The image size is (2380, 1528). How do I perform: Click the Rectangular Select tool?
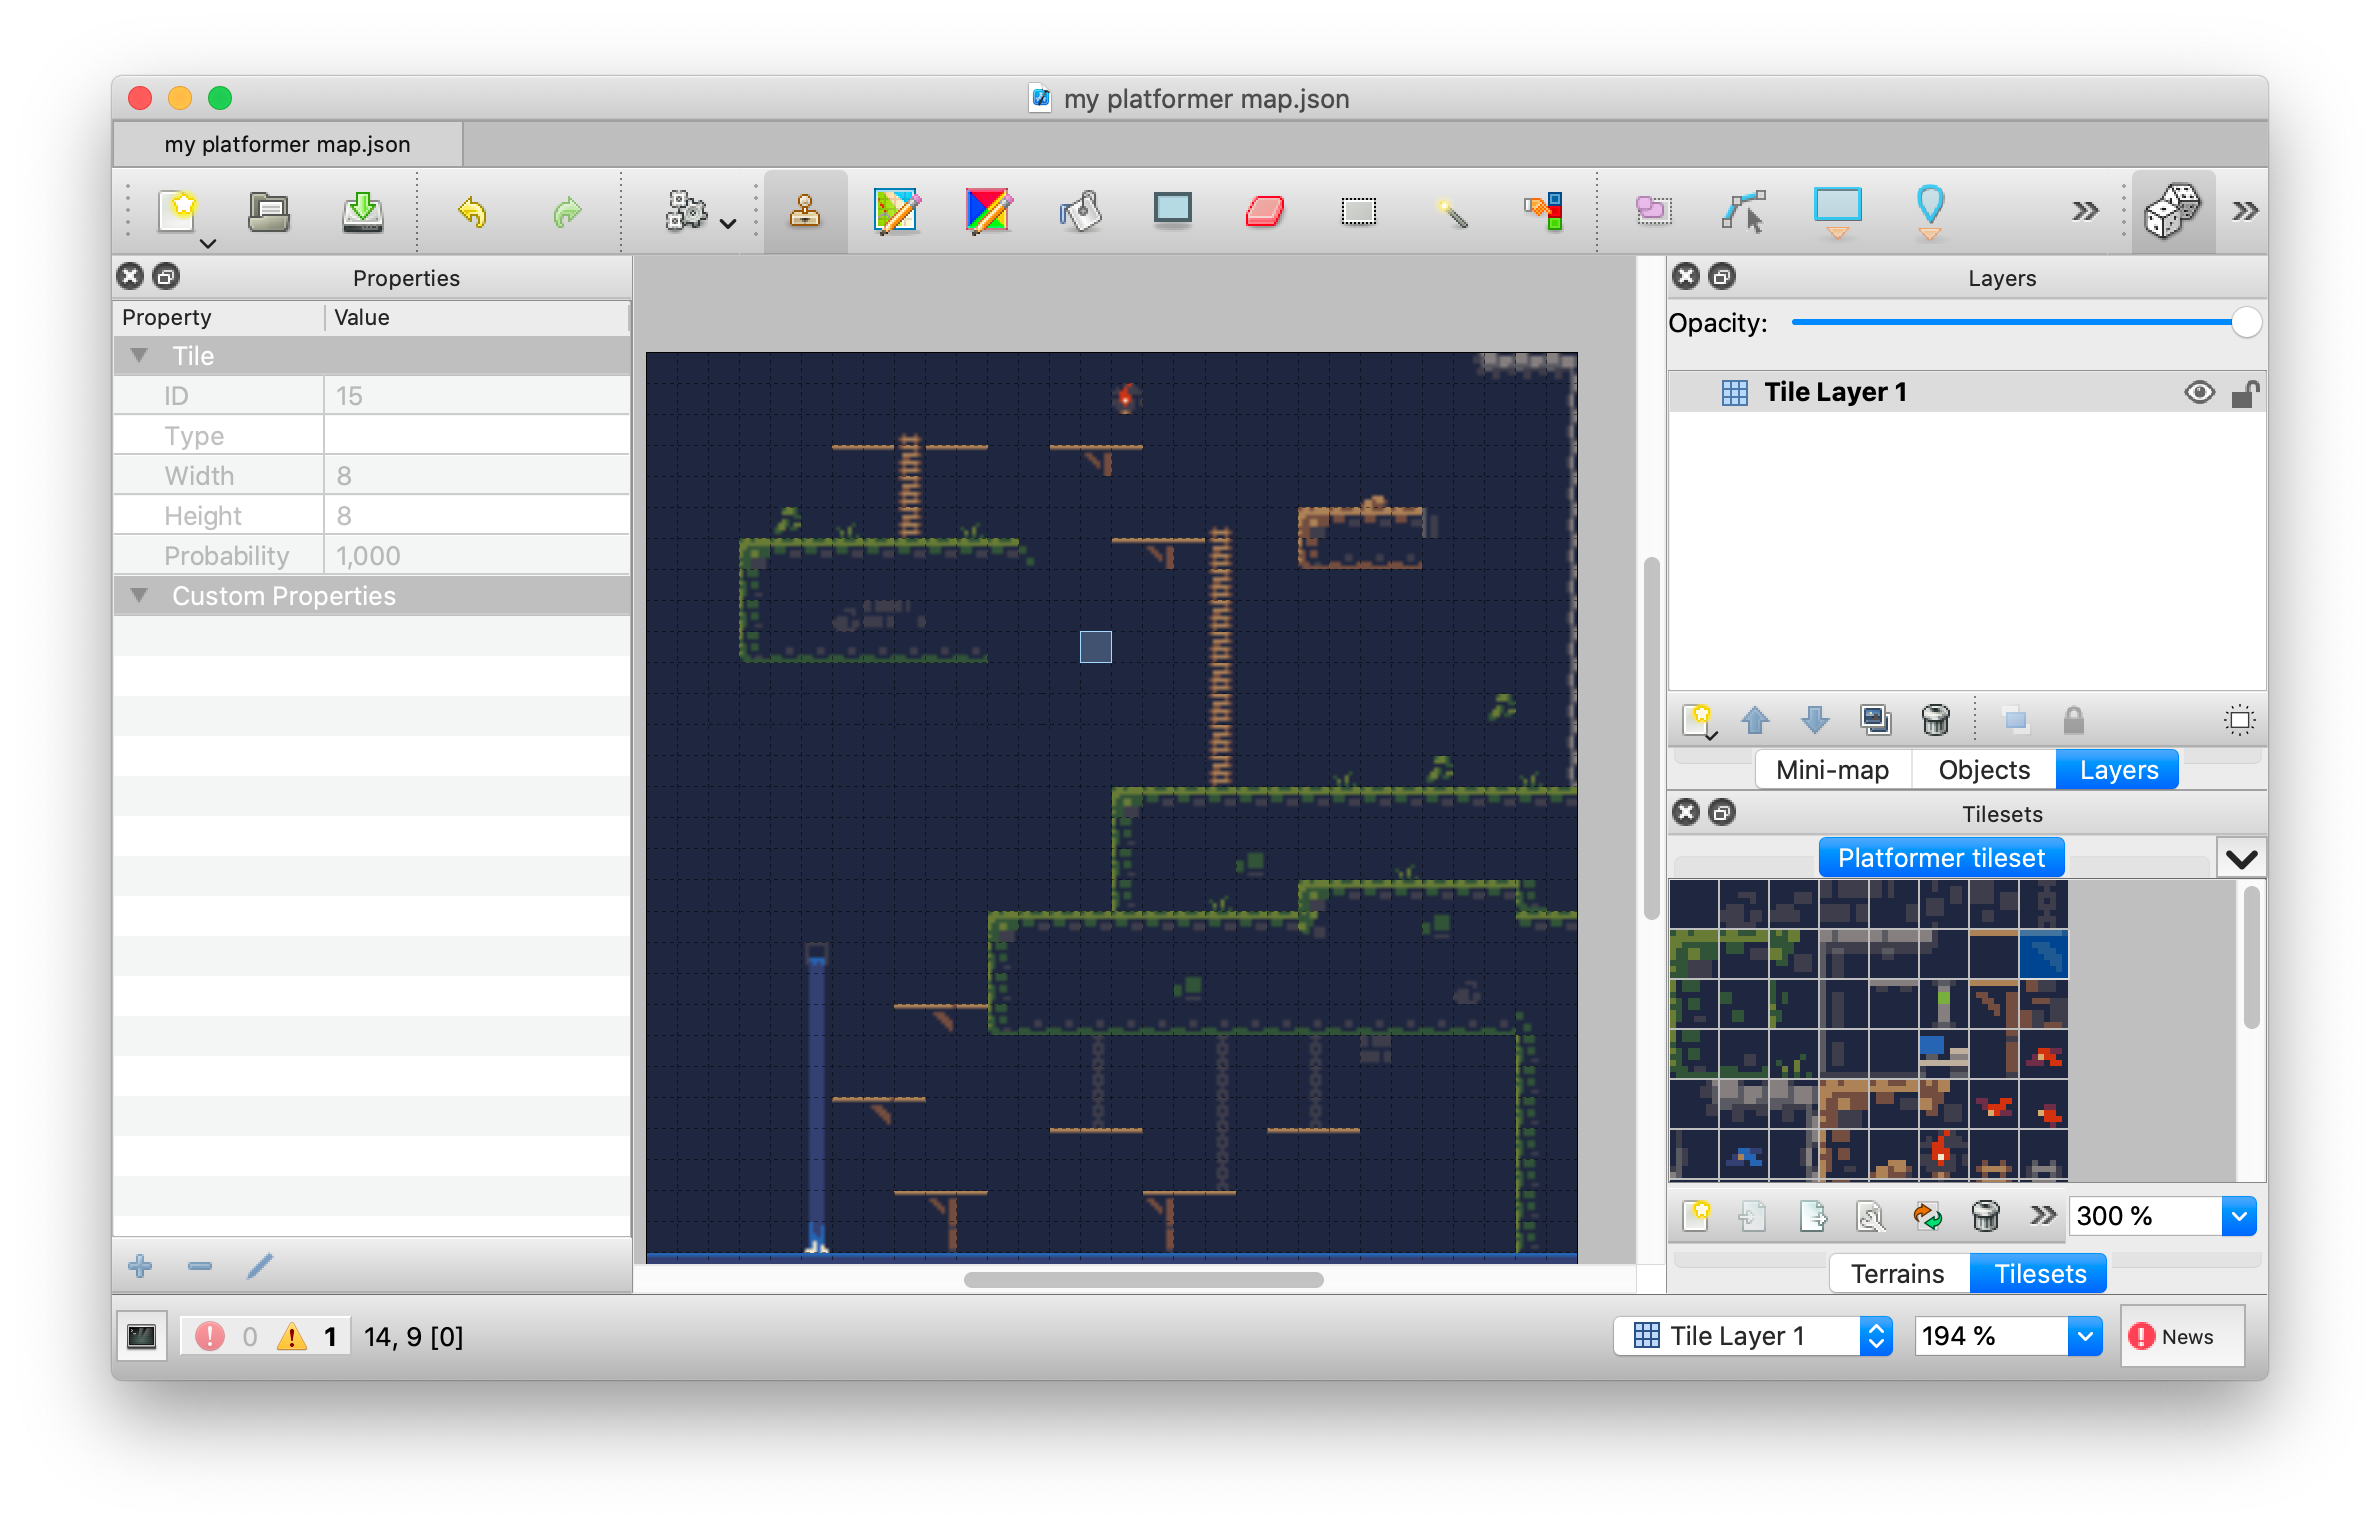pyautogui.click(x=1358, y=211)
